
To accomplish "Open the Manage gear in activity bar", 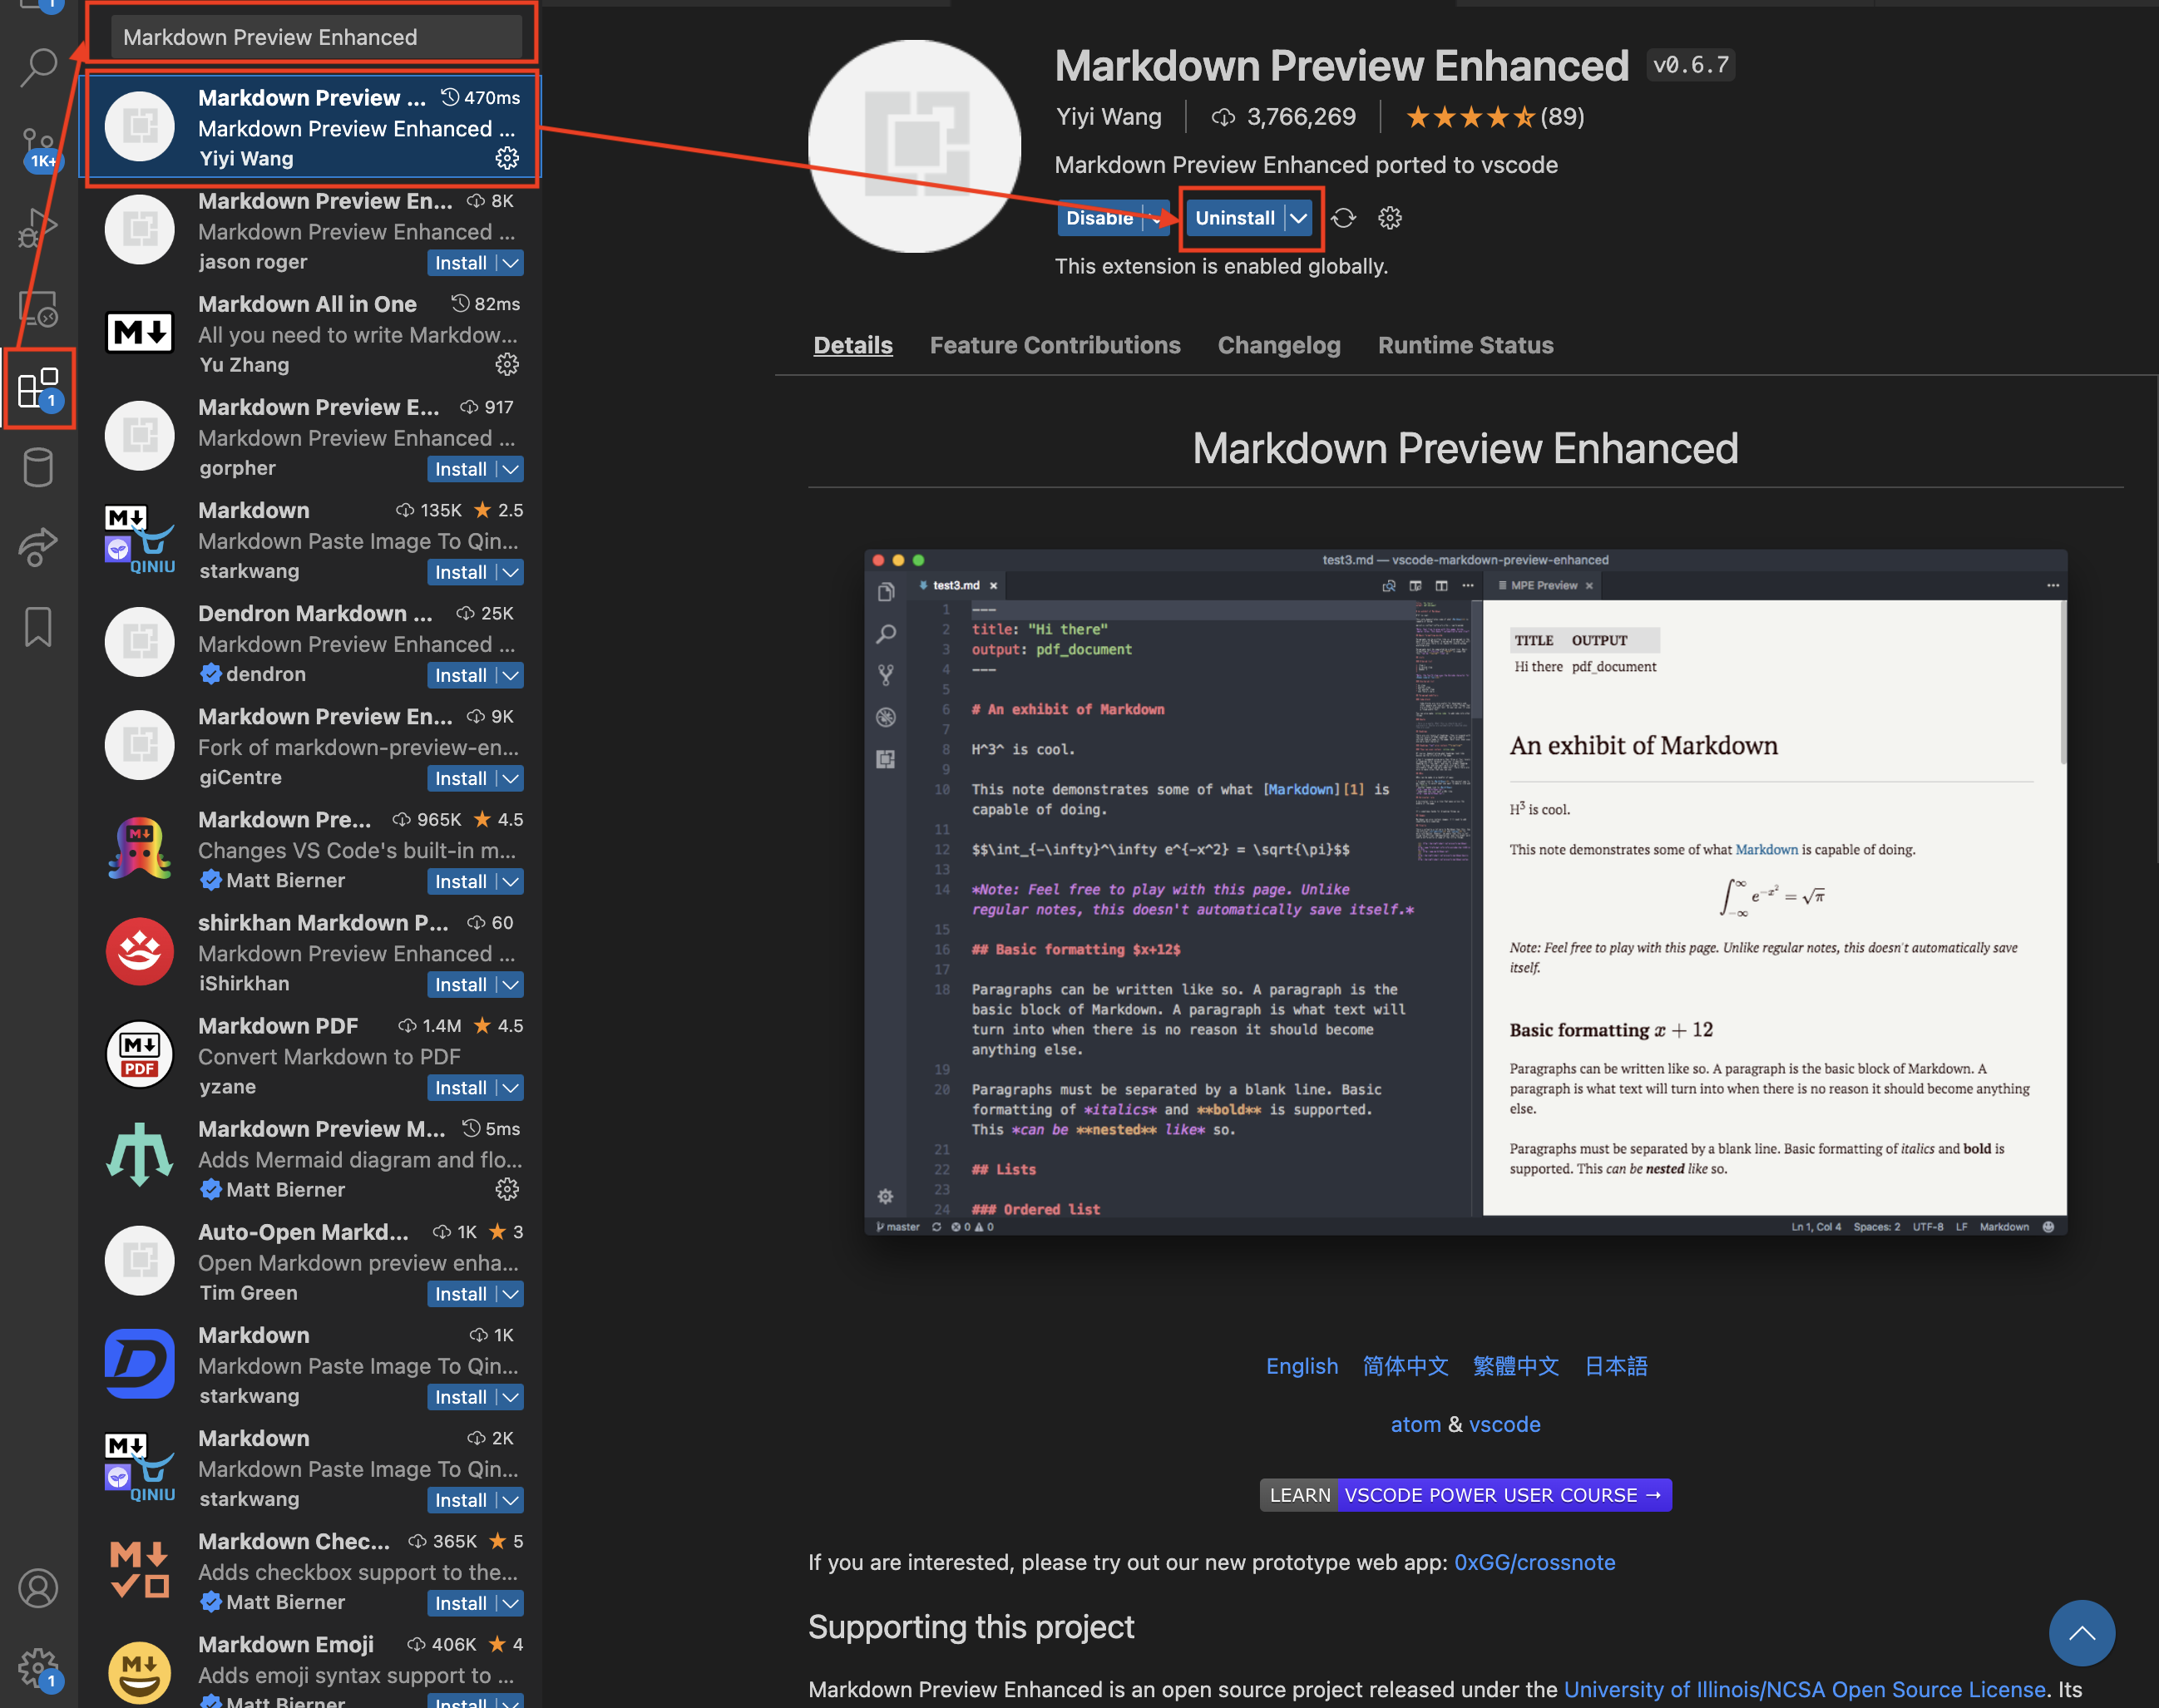I will pos(39,1668).
